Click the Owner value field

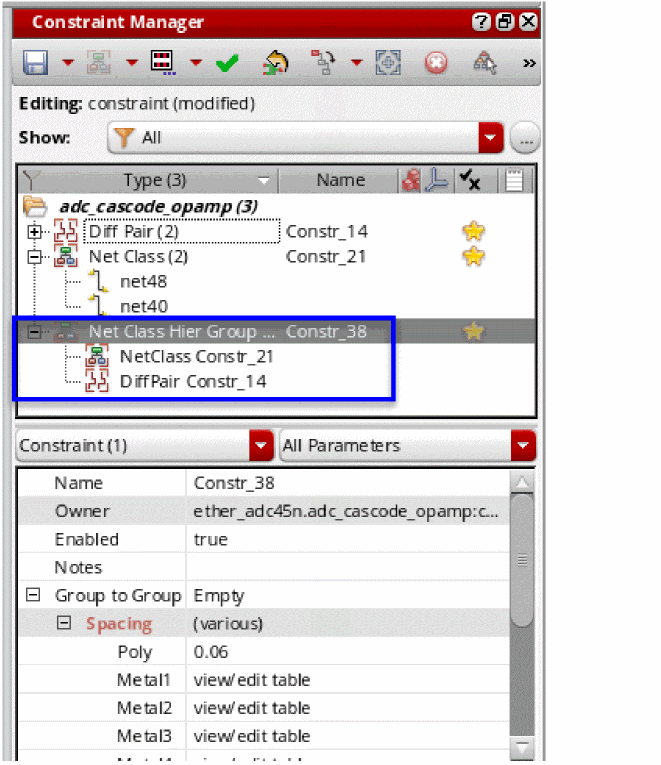click(347, 511)
